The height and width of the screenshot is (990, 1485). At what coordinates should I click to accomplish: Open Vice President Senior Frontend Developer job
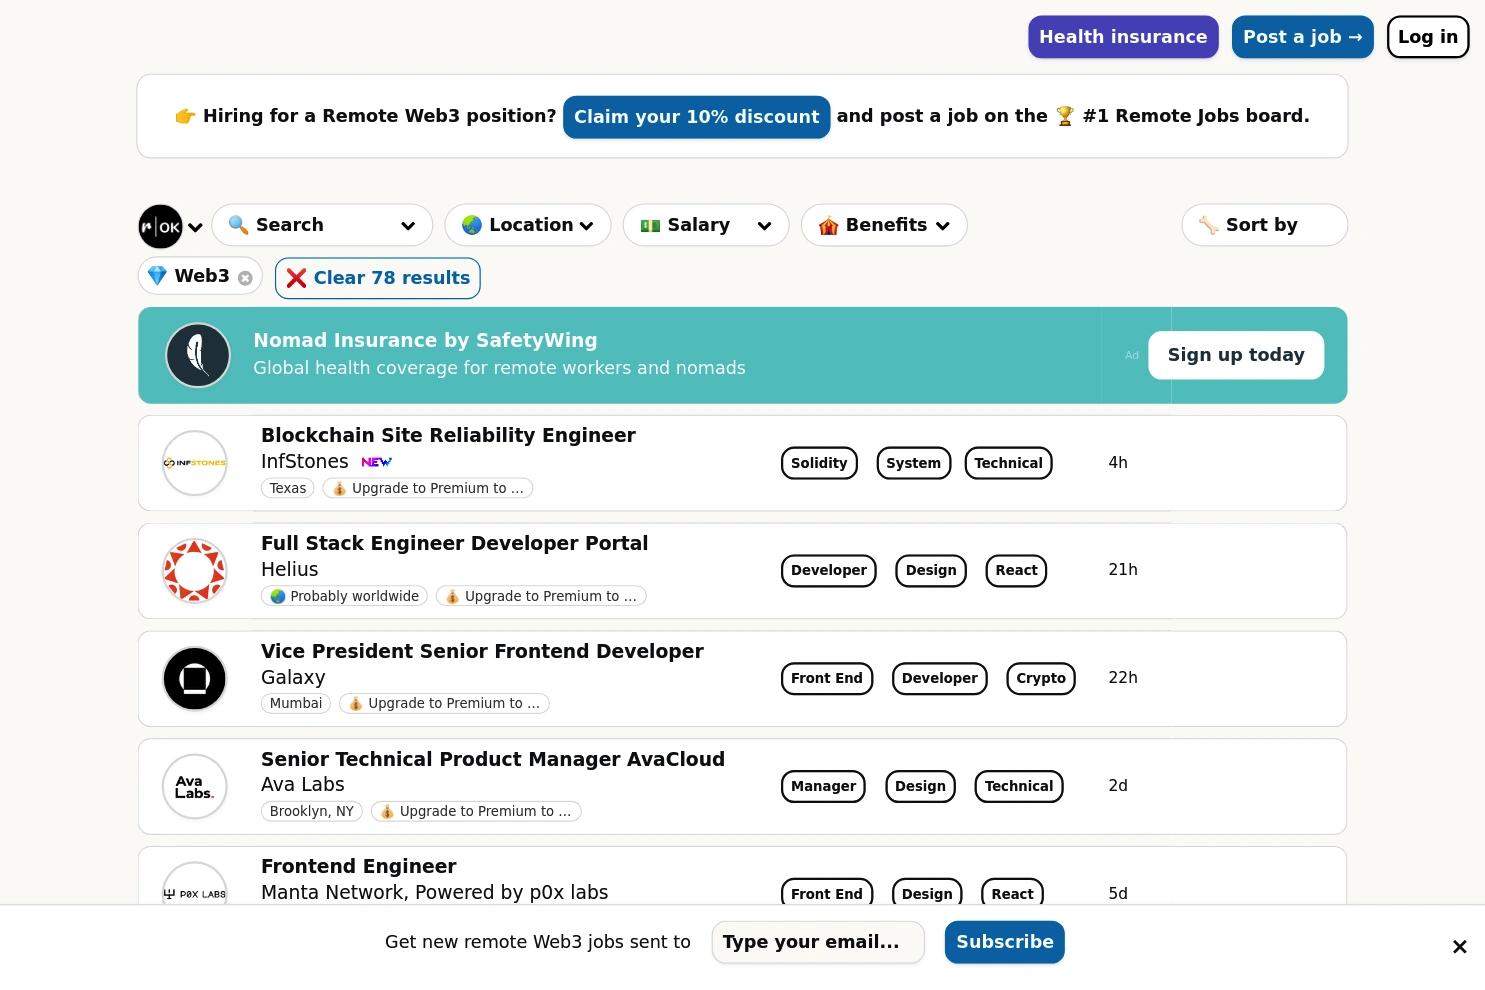[x=482, y=651]
